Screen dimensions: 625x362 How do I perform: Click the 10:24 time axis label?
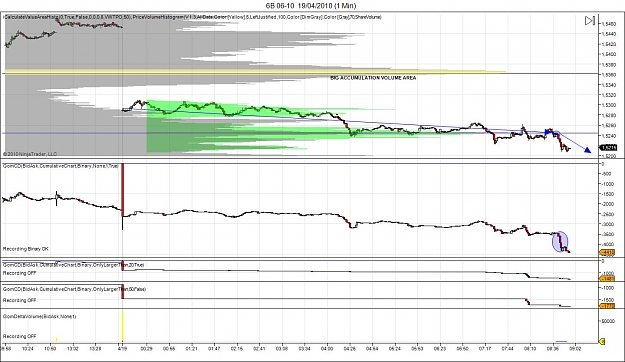point(28,348)
